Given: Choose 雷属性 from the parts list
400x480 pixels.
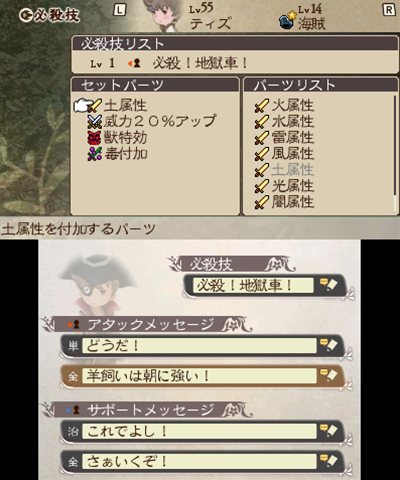Looking at the screenshot, I should (x=284, y=138).
